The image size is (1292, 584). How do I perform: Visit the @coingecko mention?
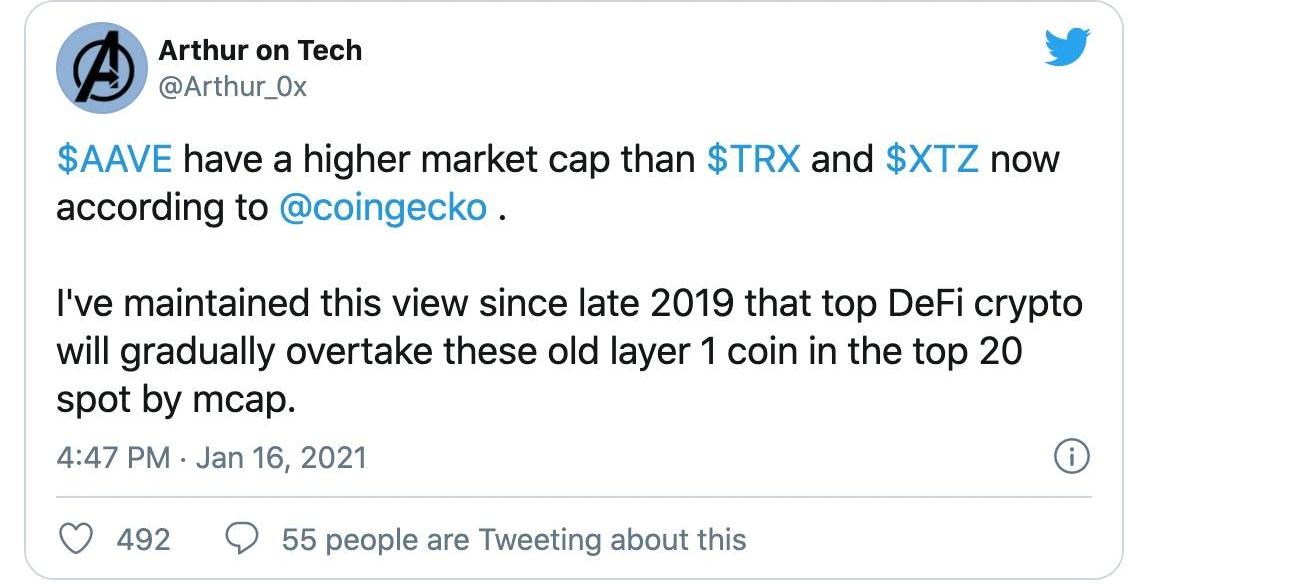click(x=383, y=208)
